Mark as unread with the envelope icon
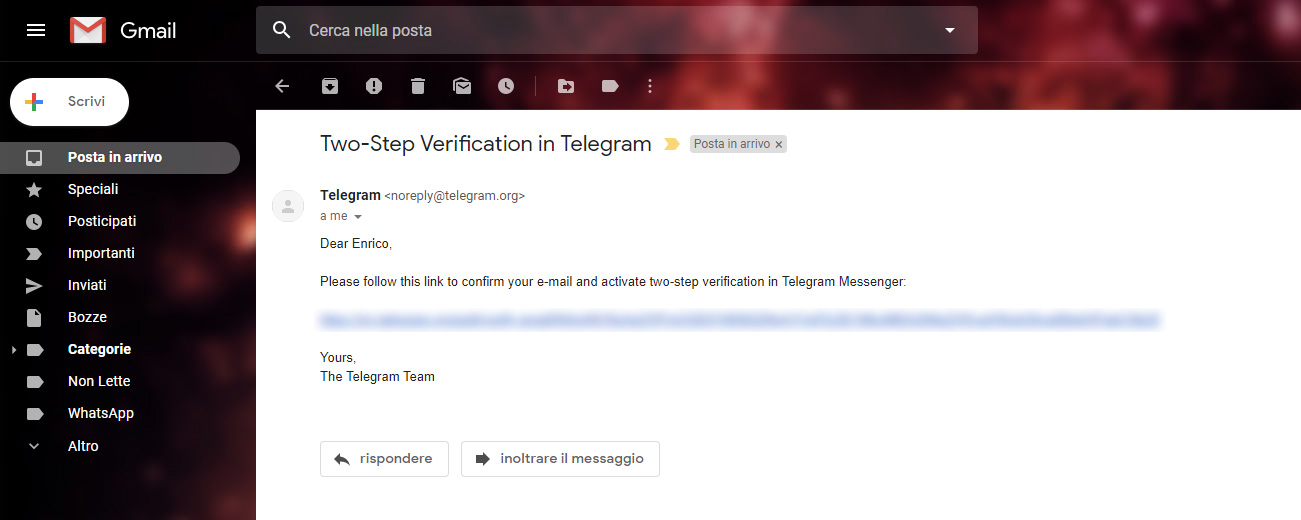 pyautogui.click(x=462, y=86)
